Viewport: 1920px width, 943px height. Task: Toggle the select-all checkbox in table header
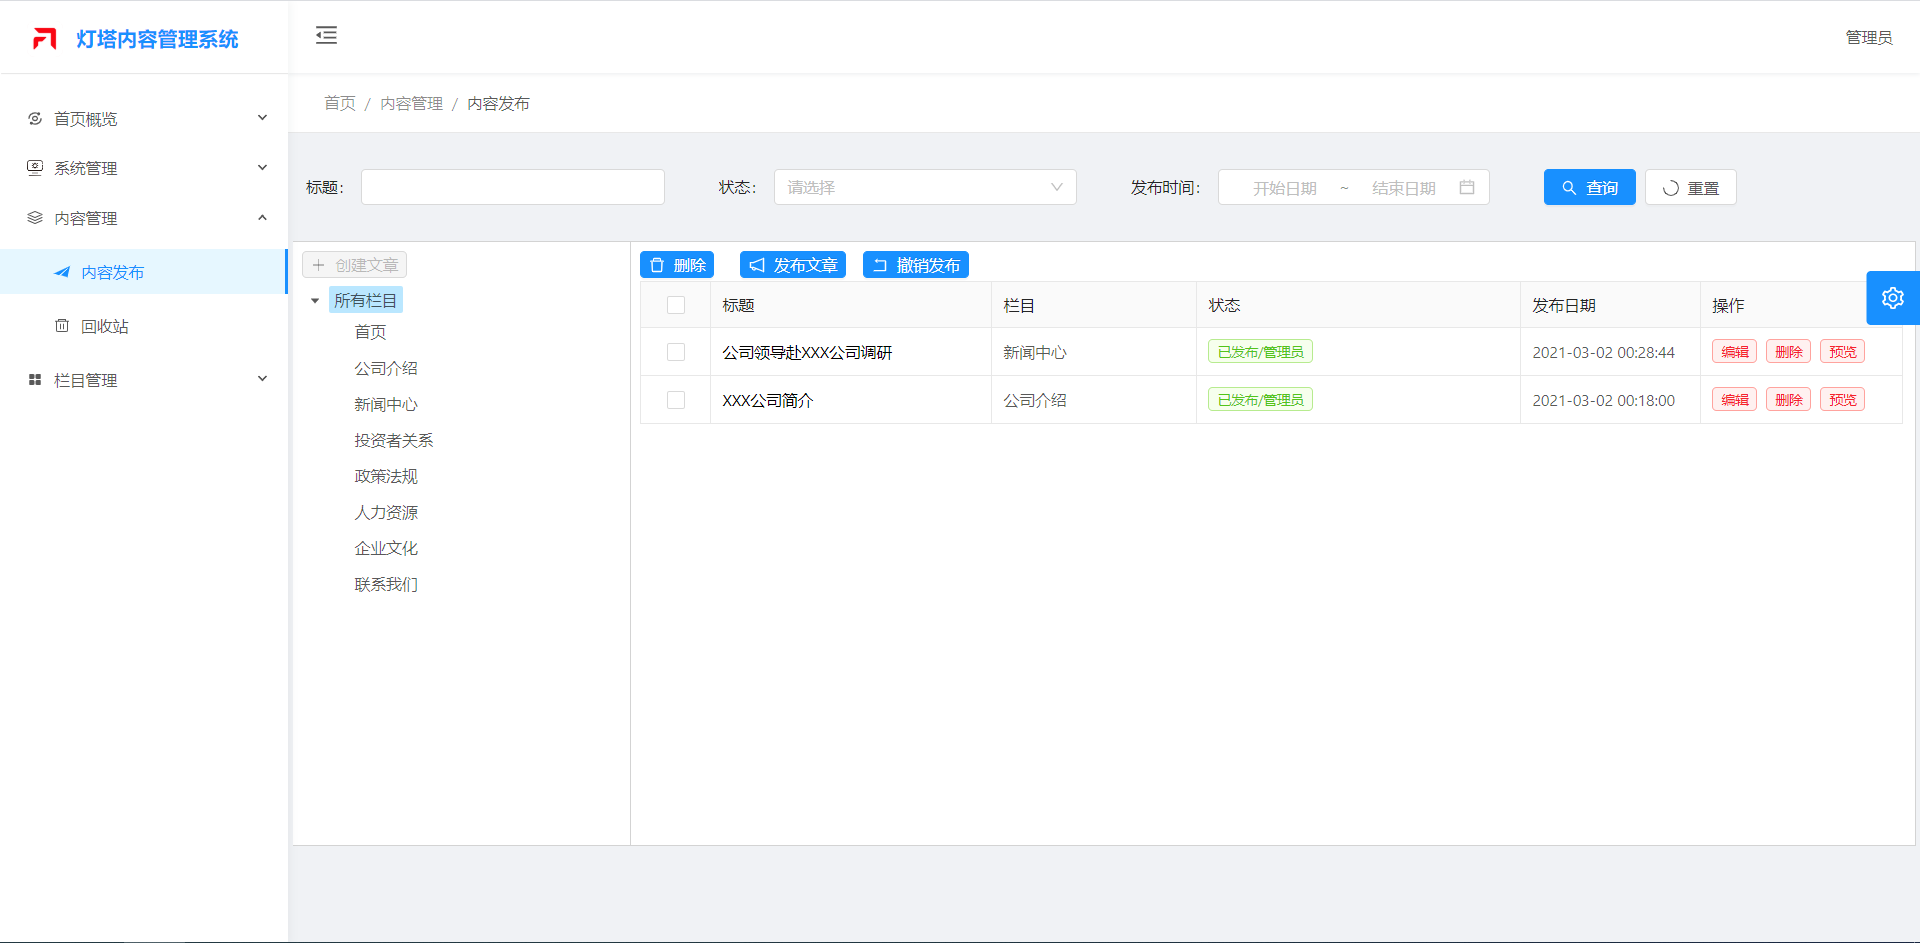[676, 306]
